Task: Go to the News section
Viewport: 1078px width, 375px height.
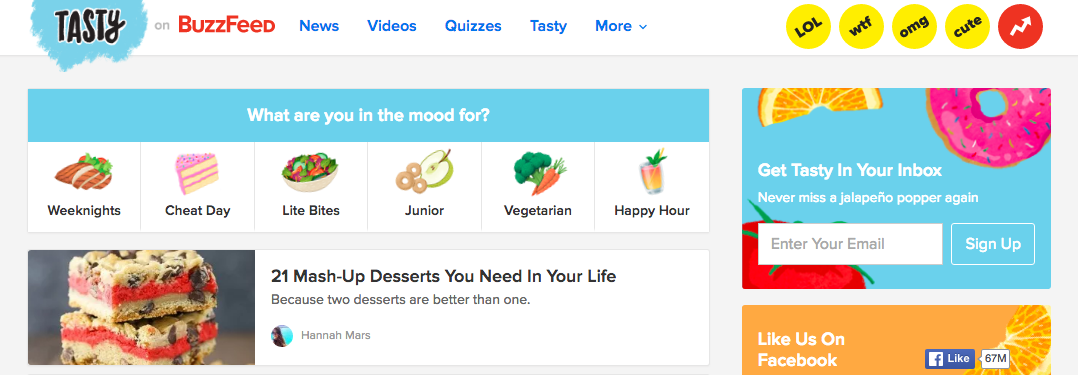Action: click(319, 26)
